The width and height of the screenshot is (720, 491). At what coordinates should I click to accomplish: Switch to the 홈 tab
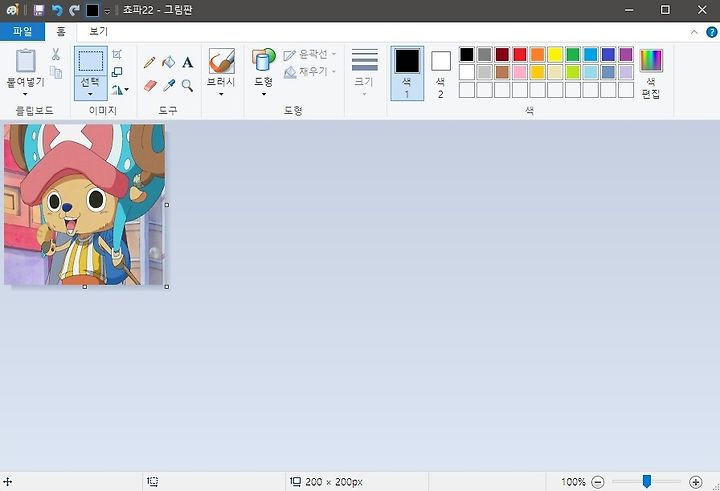(x=61, y=32)
